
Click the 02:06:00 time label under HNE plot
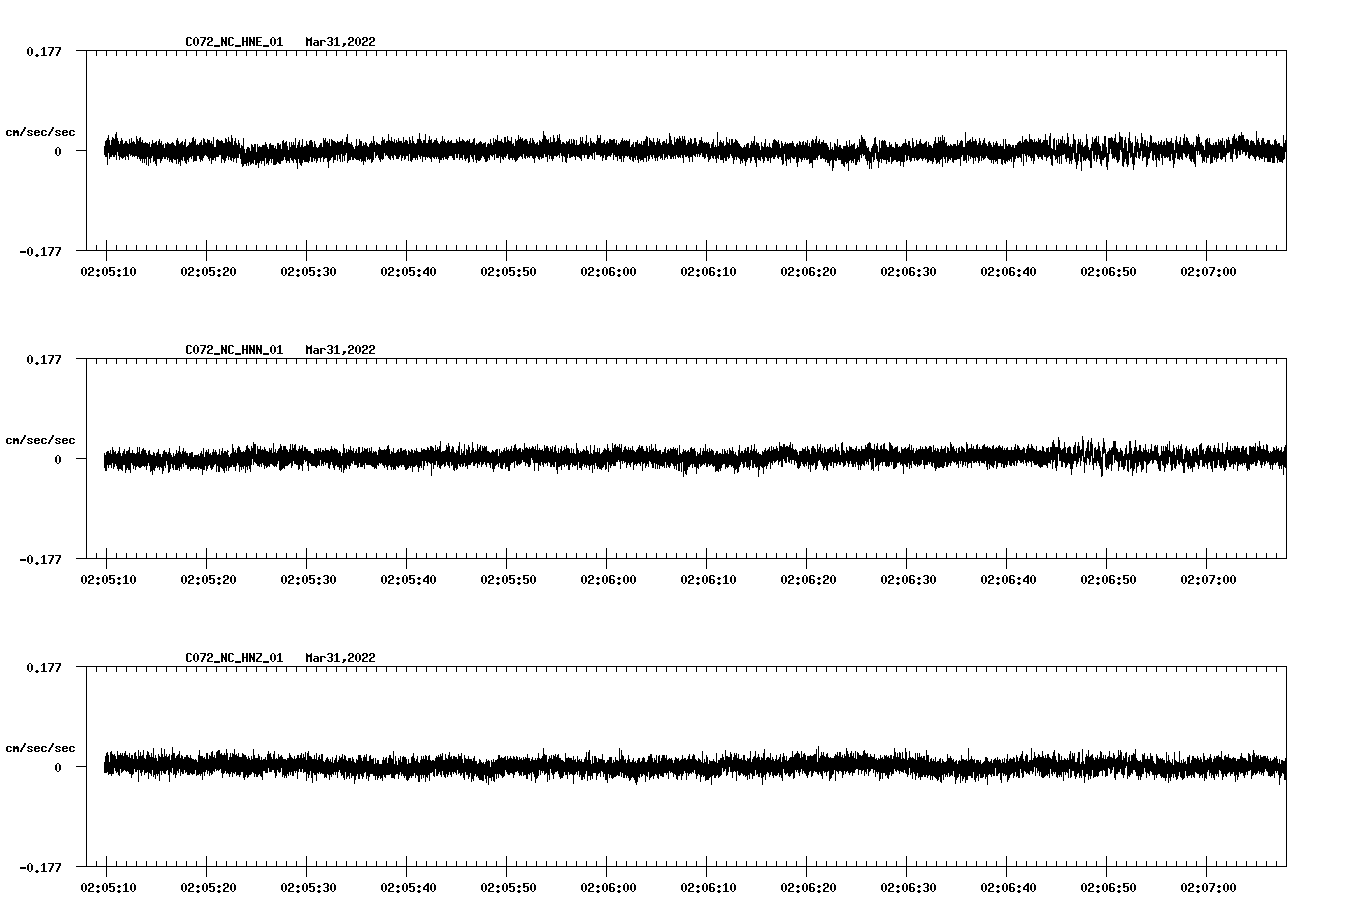609,271
